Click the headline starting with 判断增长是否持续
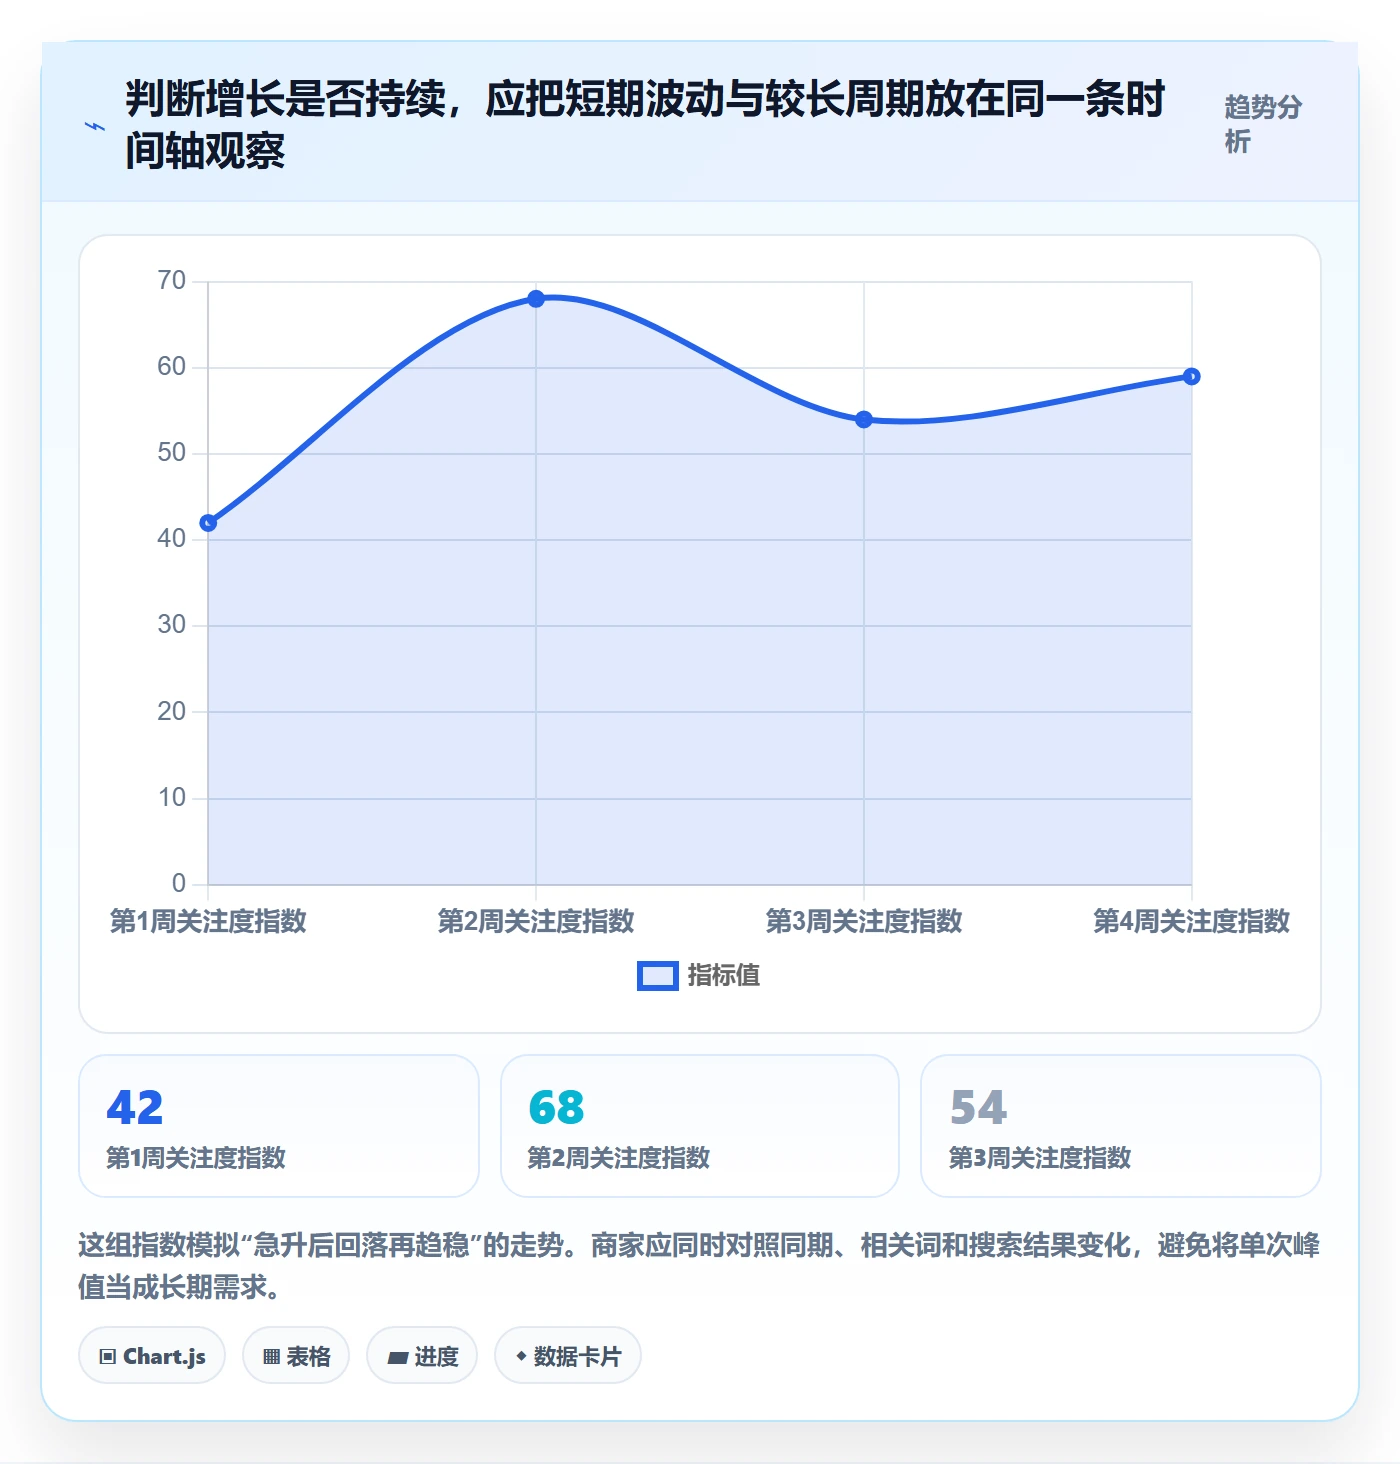 point(645,125)
